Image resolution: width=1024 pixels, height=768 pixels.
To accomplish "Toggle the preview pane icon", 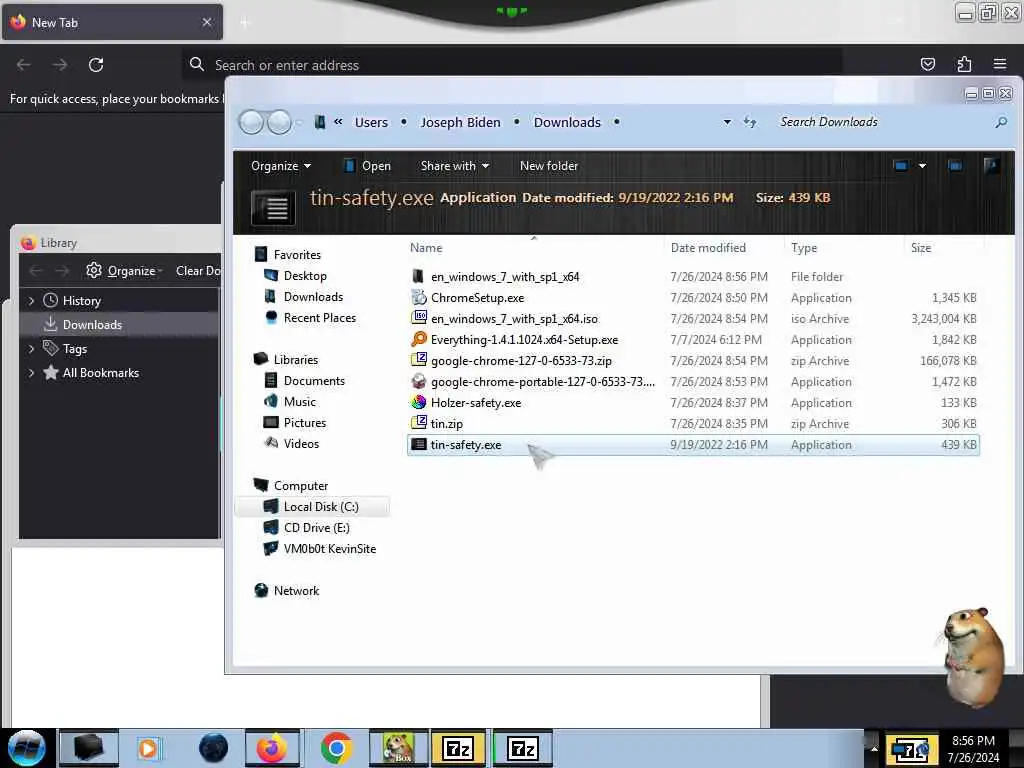I will 955,166.
